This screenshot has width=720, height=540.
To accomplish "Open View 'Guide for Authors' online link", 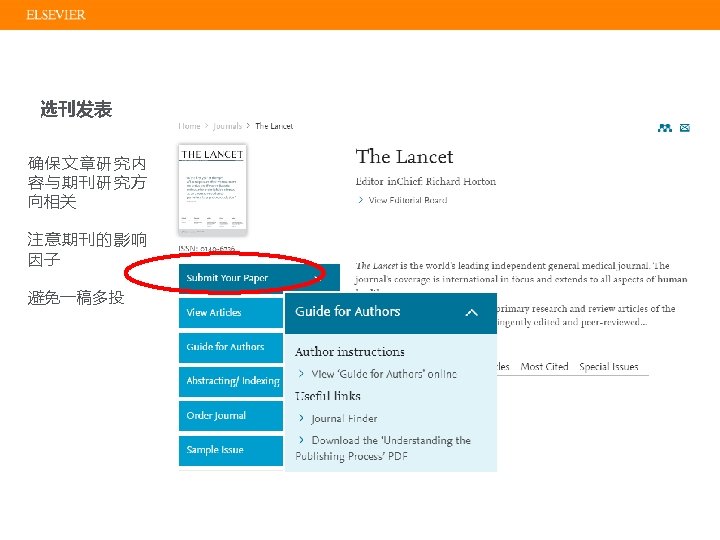I will 384,374.
